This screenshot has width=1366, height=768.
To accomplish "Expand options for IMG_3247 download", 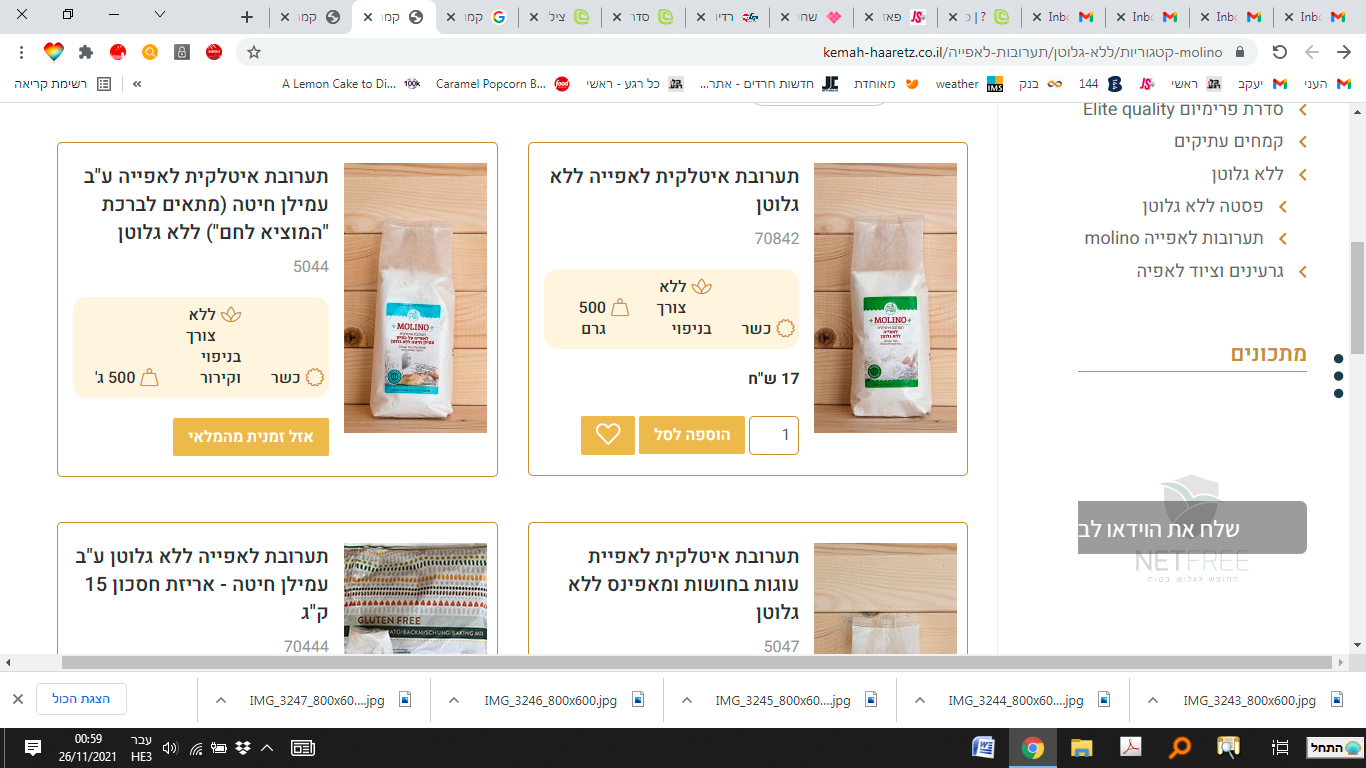I will [222, 700].
